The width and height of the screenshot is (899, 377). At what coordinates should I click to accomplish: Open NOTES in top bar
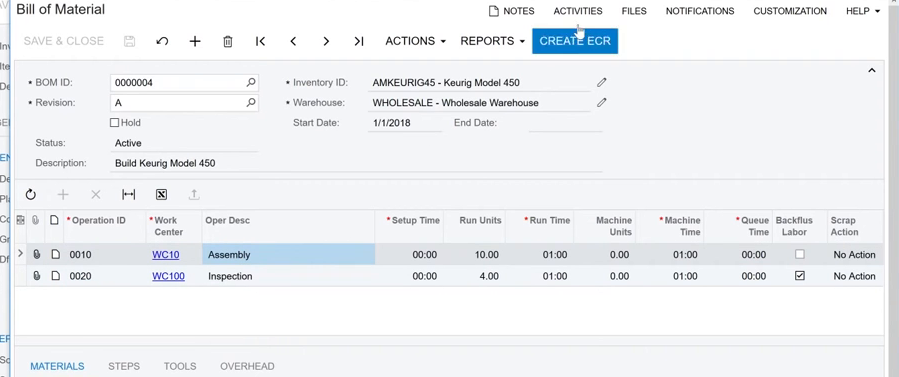coord(511,11)
